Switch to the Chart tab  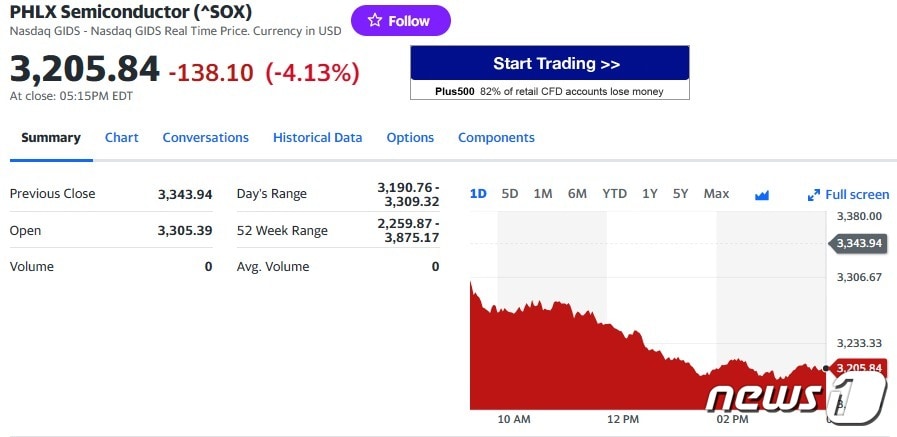click(x=122, y=138)
